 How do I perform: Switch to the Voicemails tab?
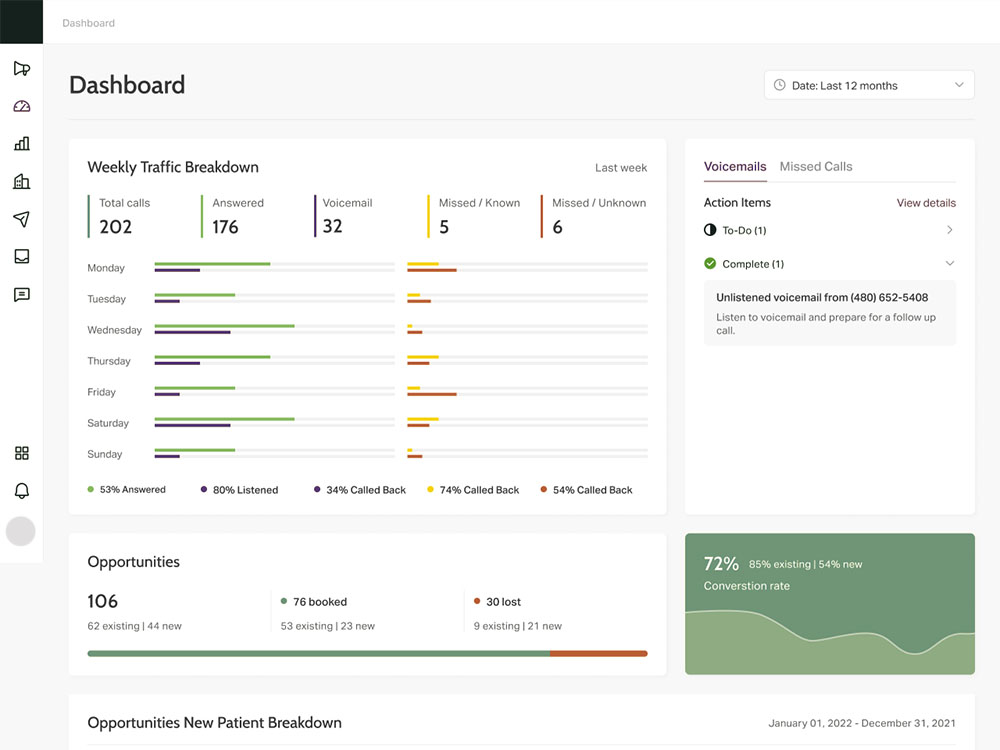click(735, 166)
